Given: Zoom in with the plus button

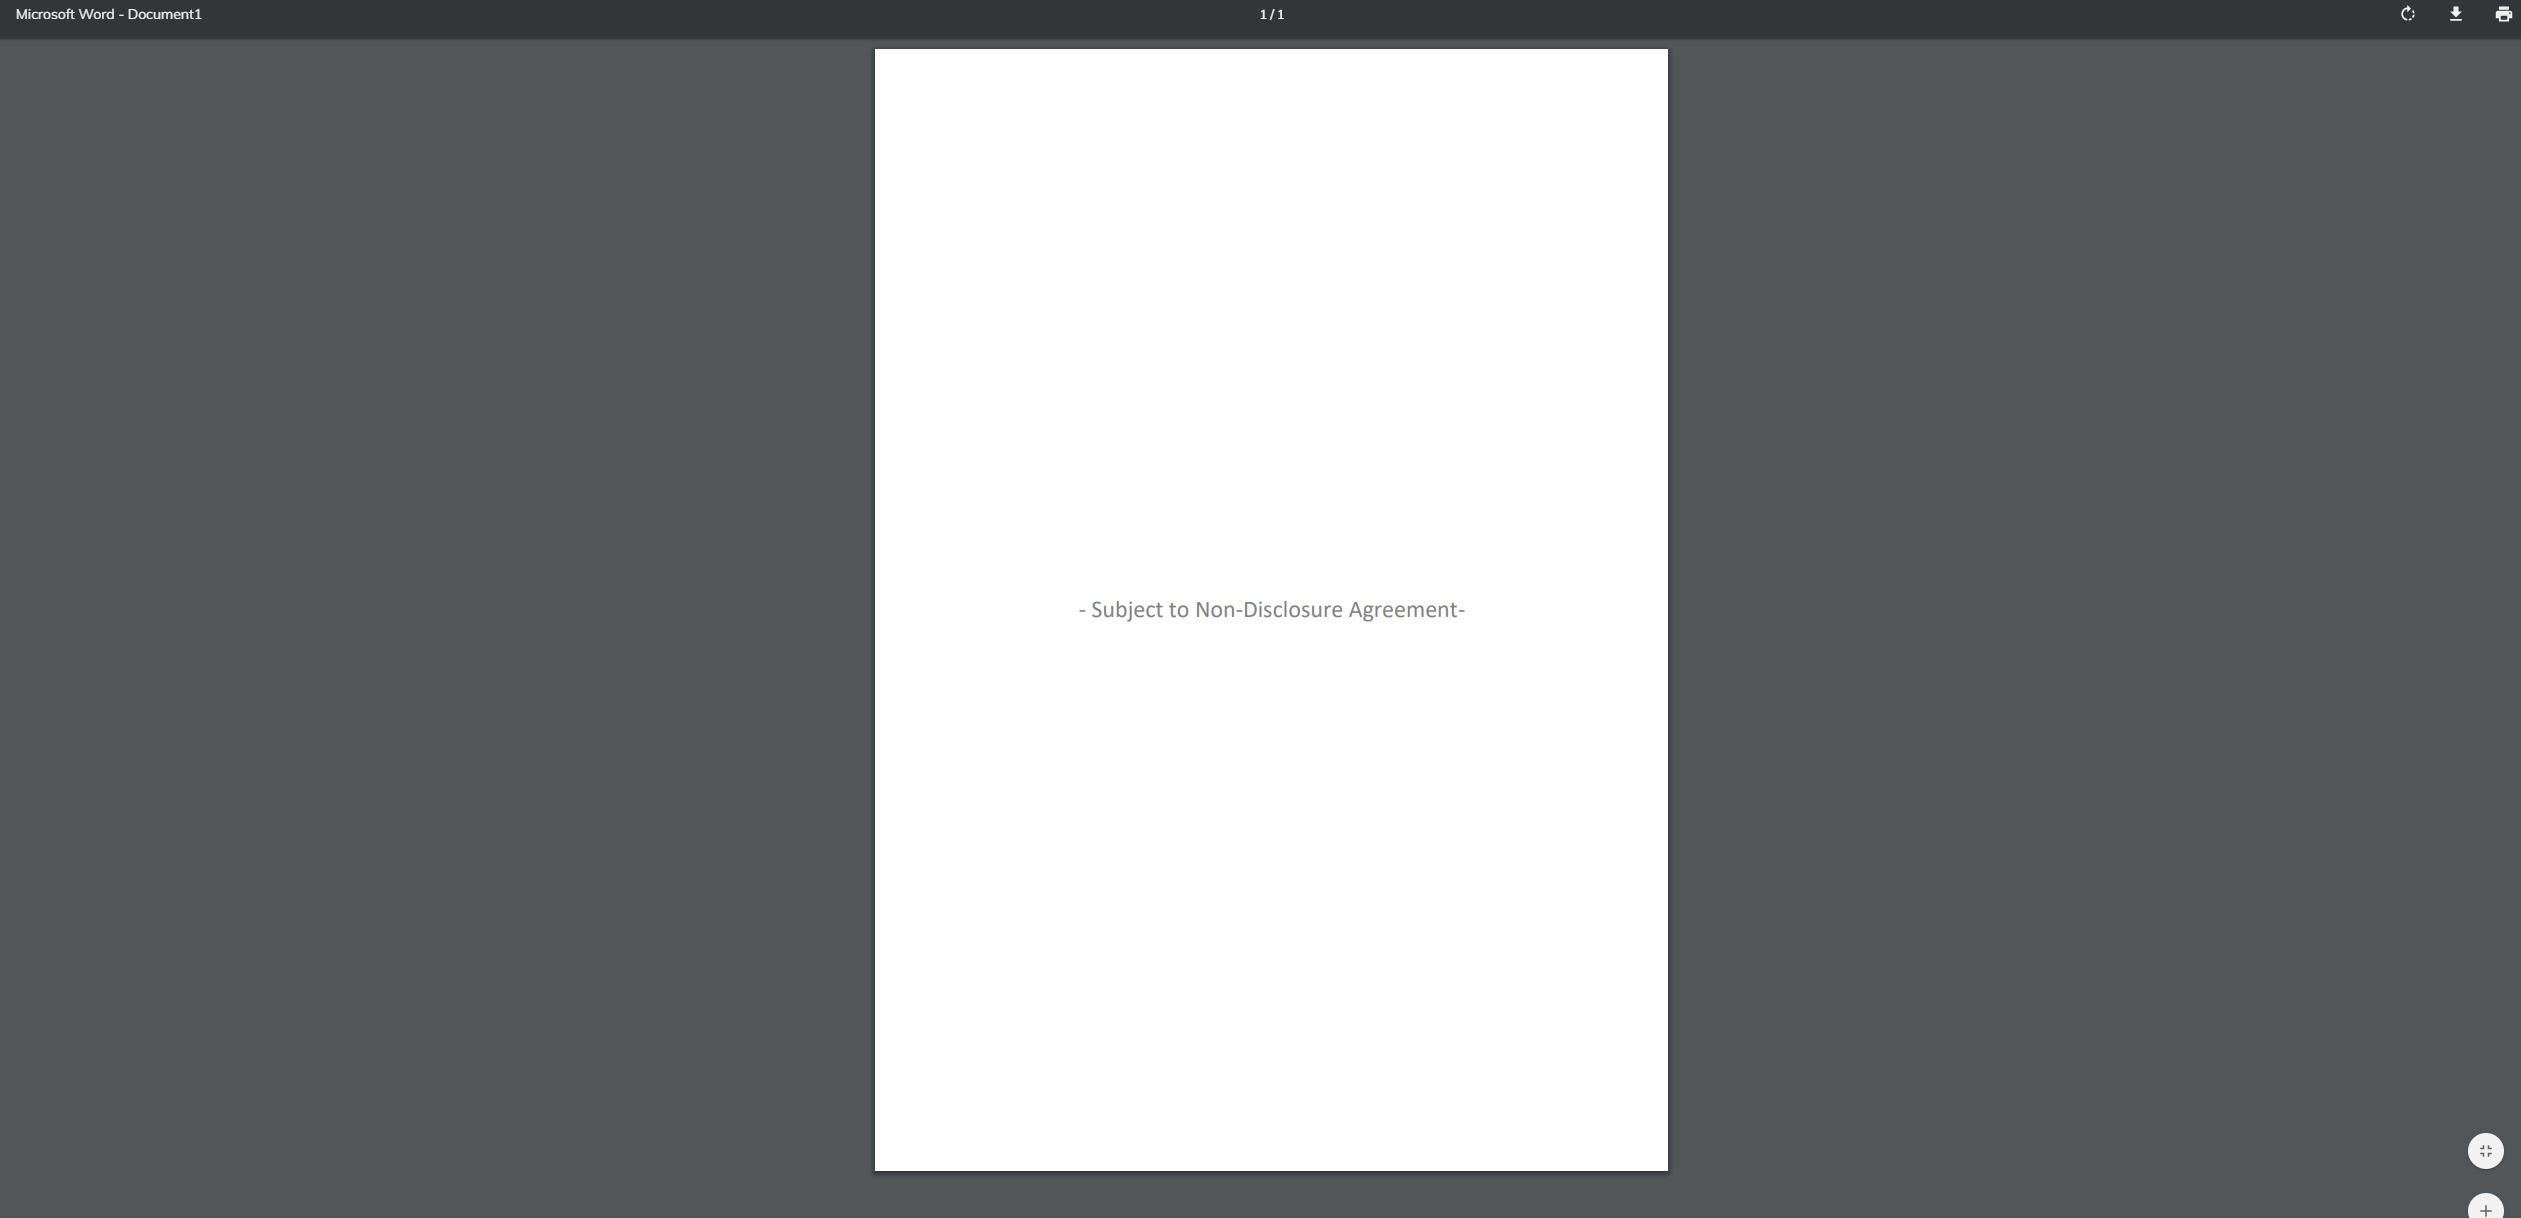Looking at the screenshot, I should tap(2485, 1208).
